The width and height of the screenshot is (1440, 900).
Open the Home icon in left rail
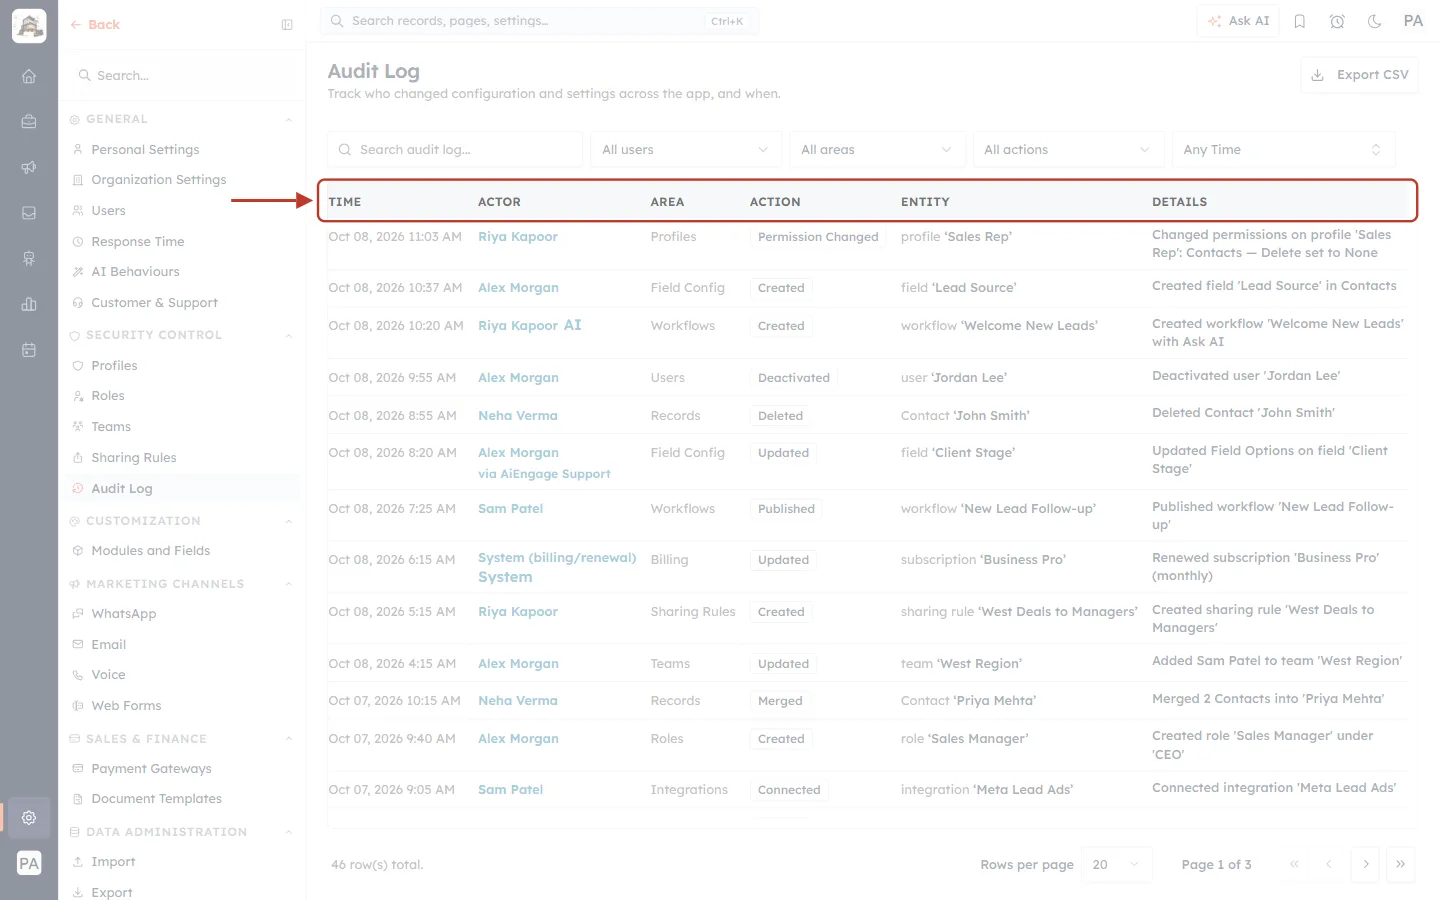[29, 76]
